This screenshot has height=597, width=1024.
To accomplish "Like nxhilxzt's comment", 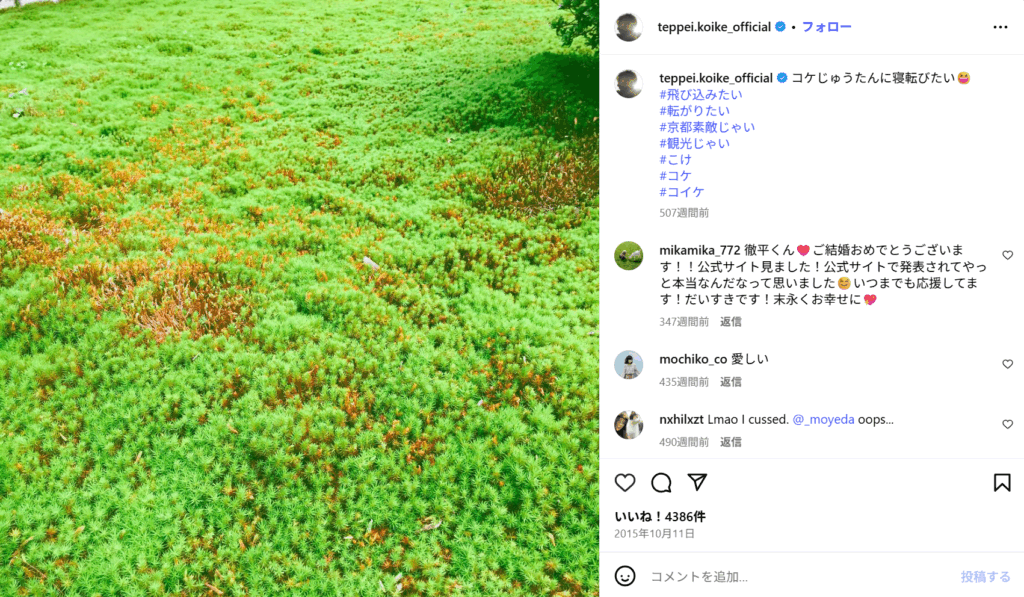I will pyautogui.click(x=1008, y=424).
